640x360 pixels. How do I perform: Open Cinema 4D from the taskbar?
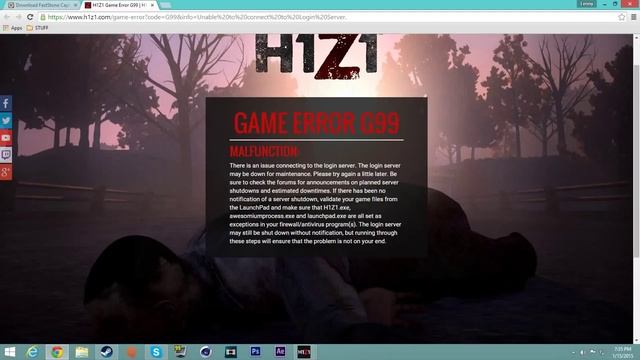pos(206,352)
